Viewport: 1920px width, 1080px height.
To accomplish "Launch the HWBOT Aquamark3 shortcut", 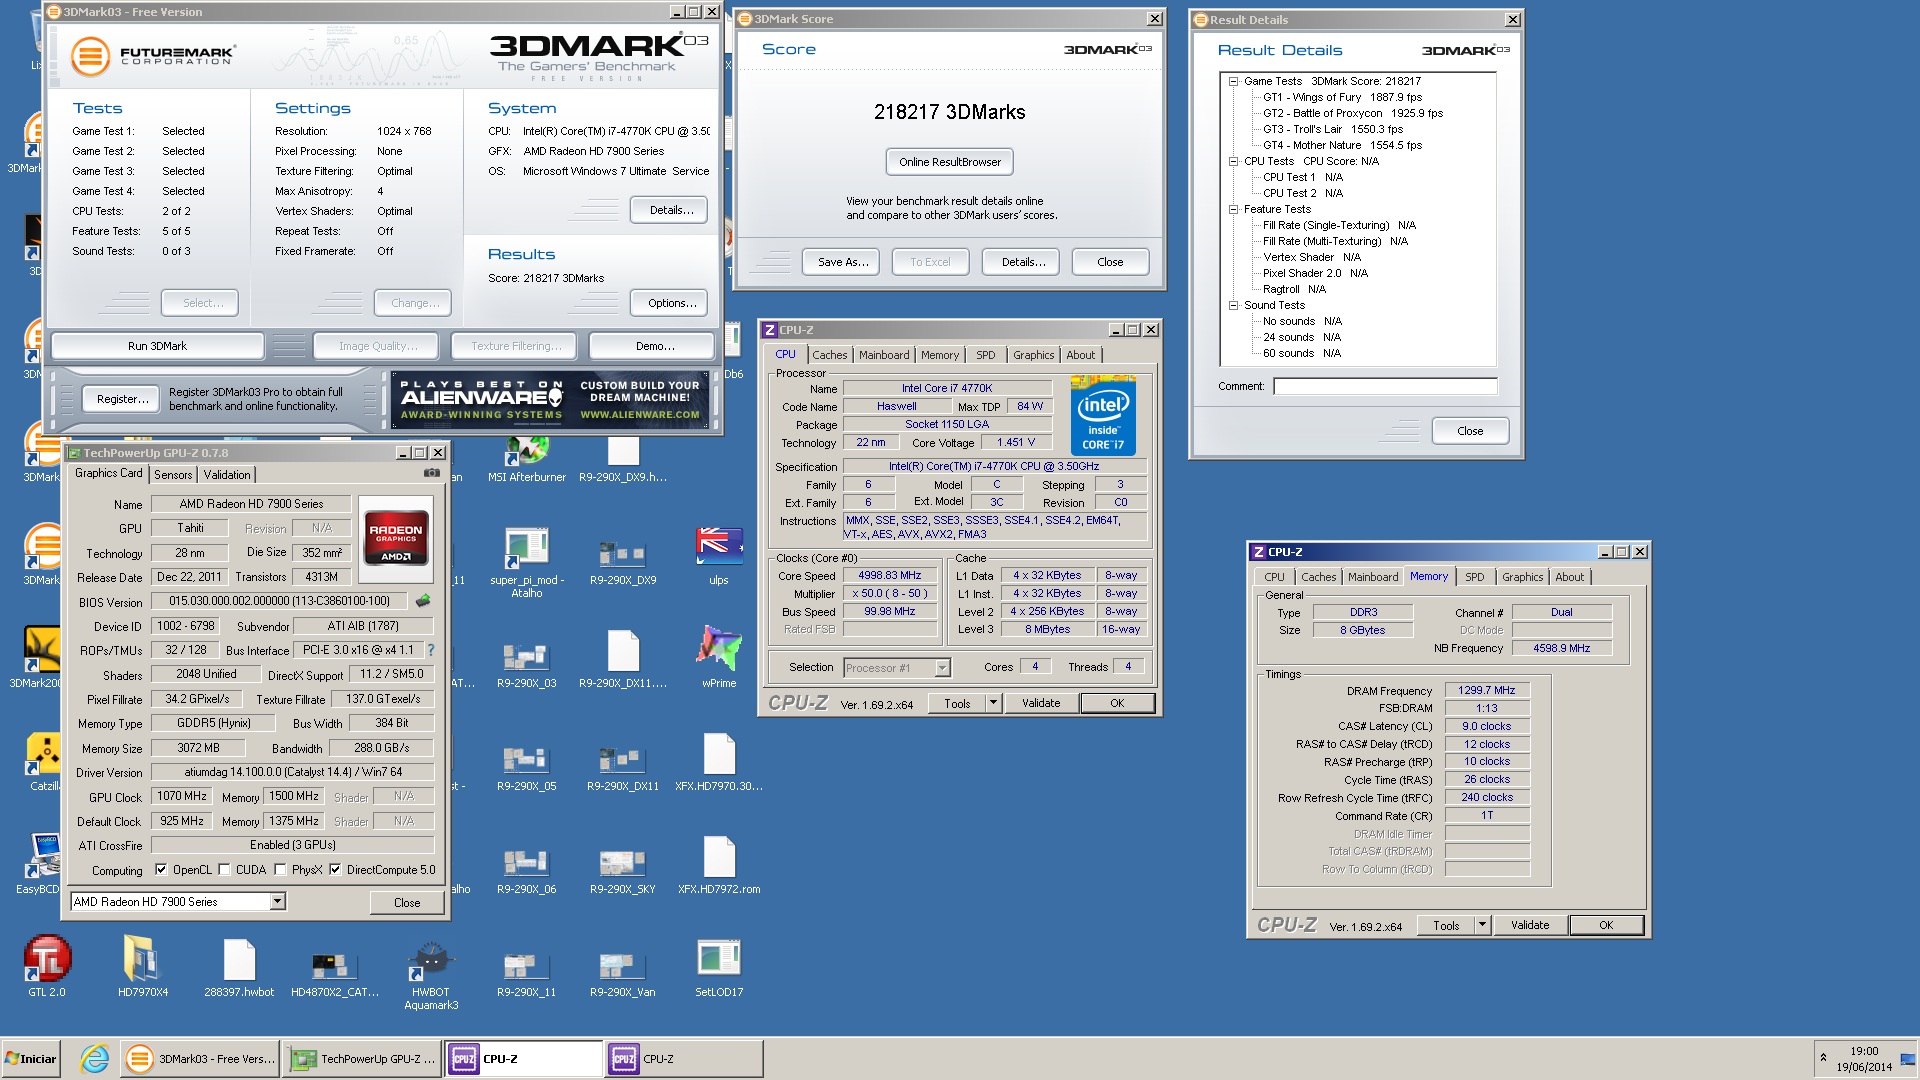I will click(430, 975).
